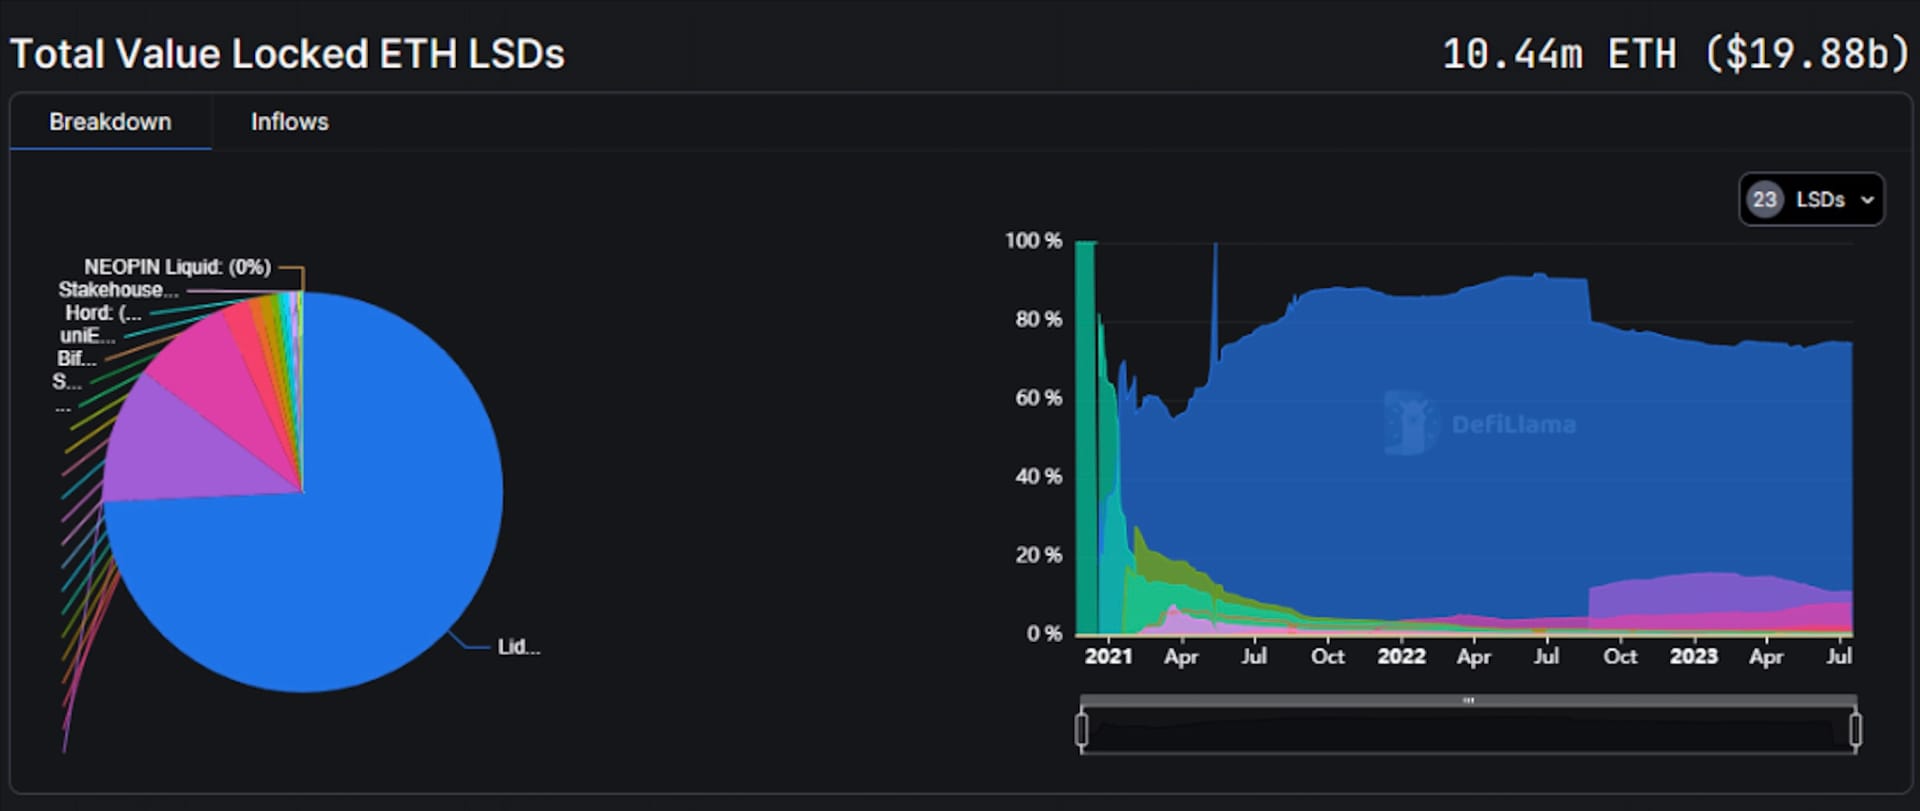Image resolution: width=1920 pixels, height=811 pixels.
Task: Grab the right range slider handle
Action: [1856, 730]
